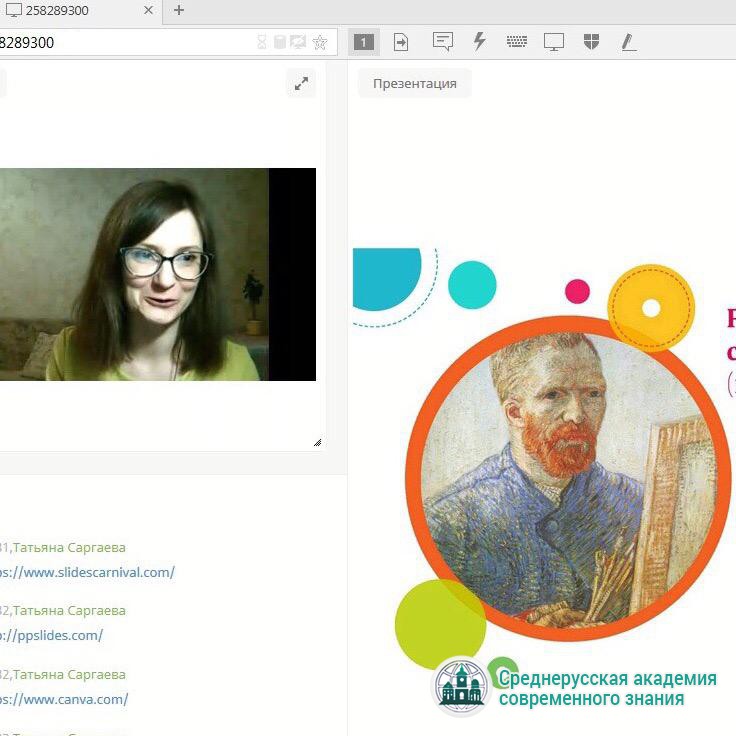This screenshot has width=736, height=736.
Task: Add this connection to favorites with the star icon
Action: point(320,42)
